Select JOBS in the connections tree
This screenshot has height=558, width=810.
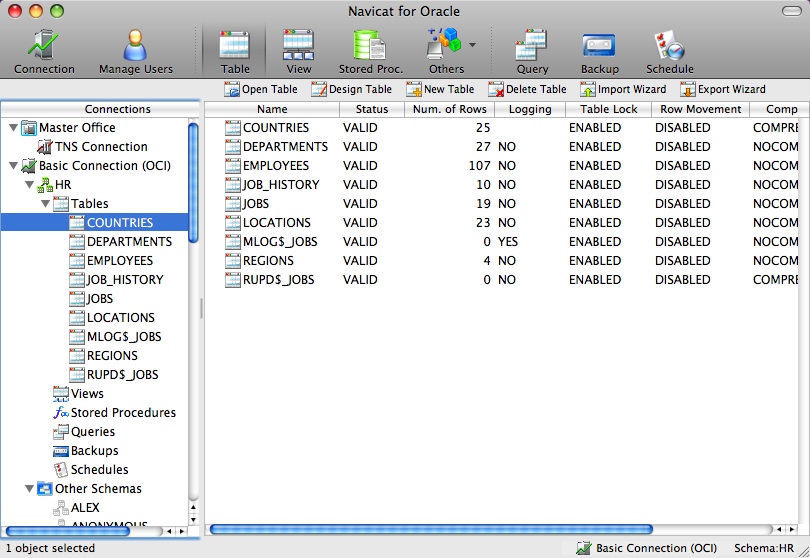(91, 299)
